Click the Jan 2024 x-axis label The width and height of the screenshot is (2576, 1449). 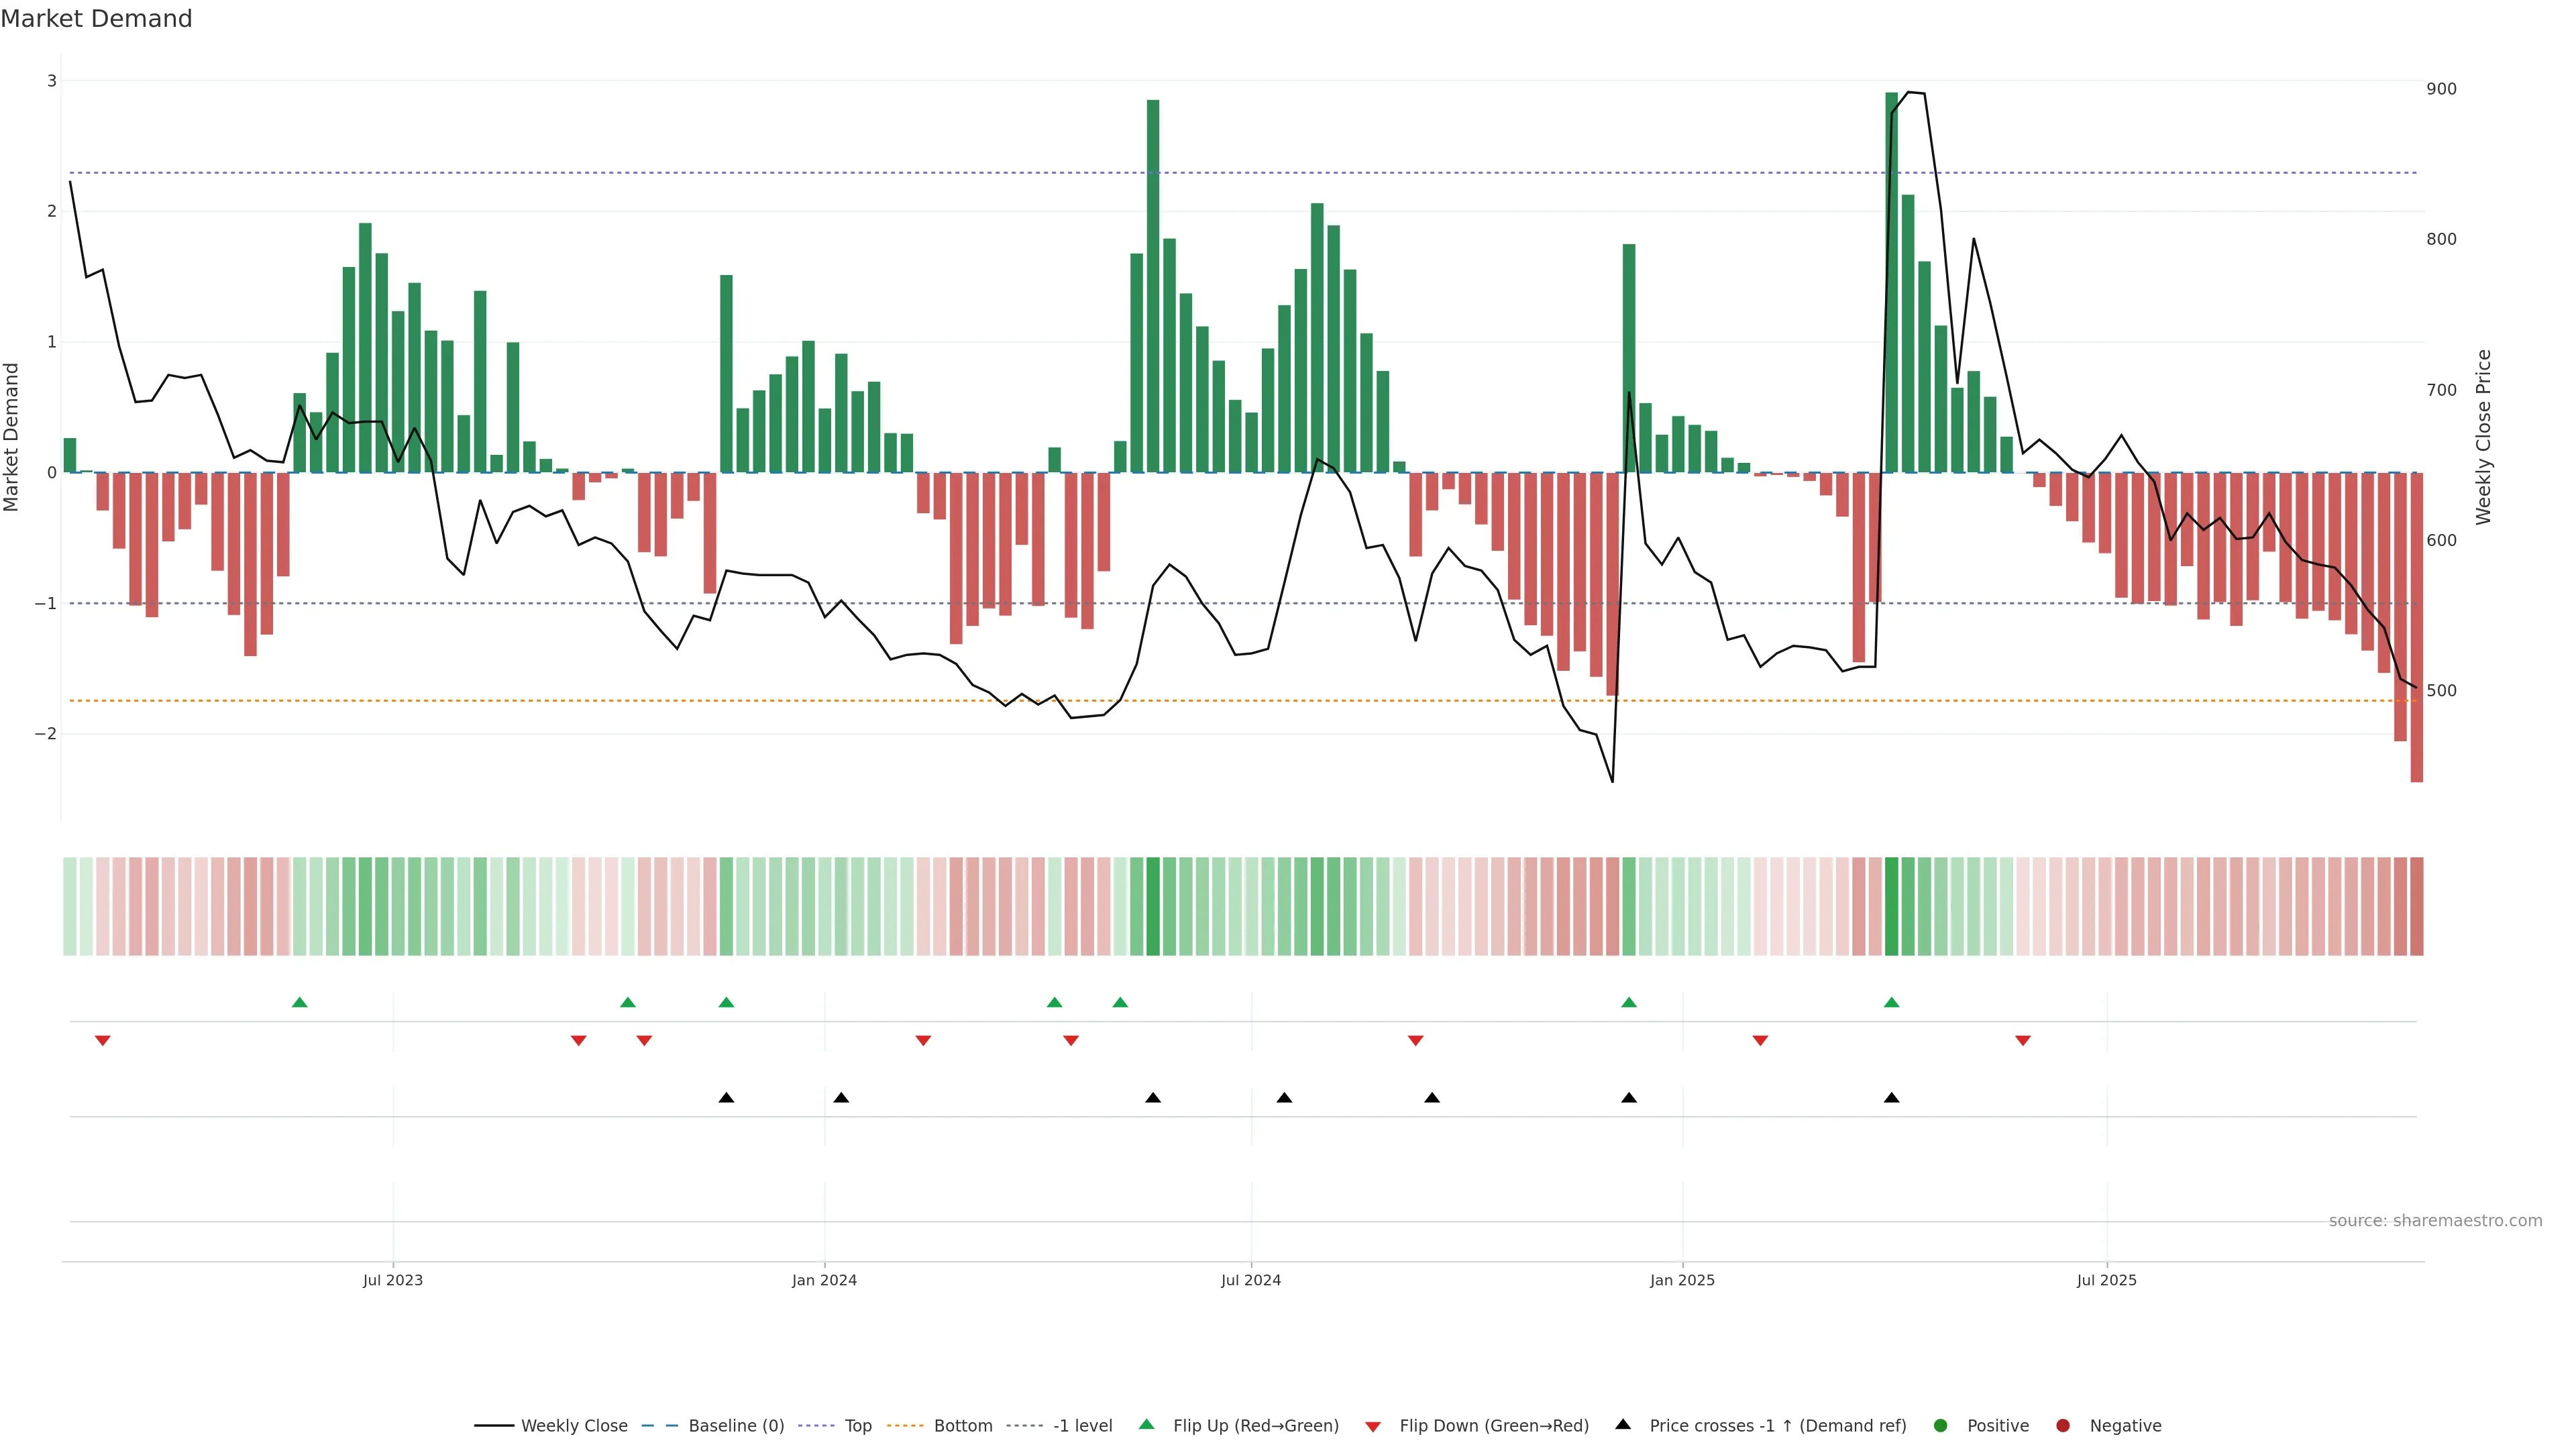[824, 1280]
